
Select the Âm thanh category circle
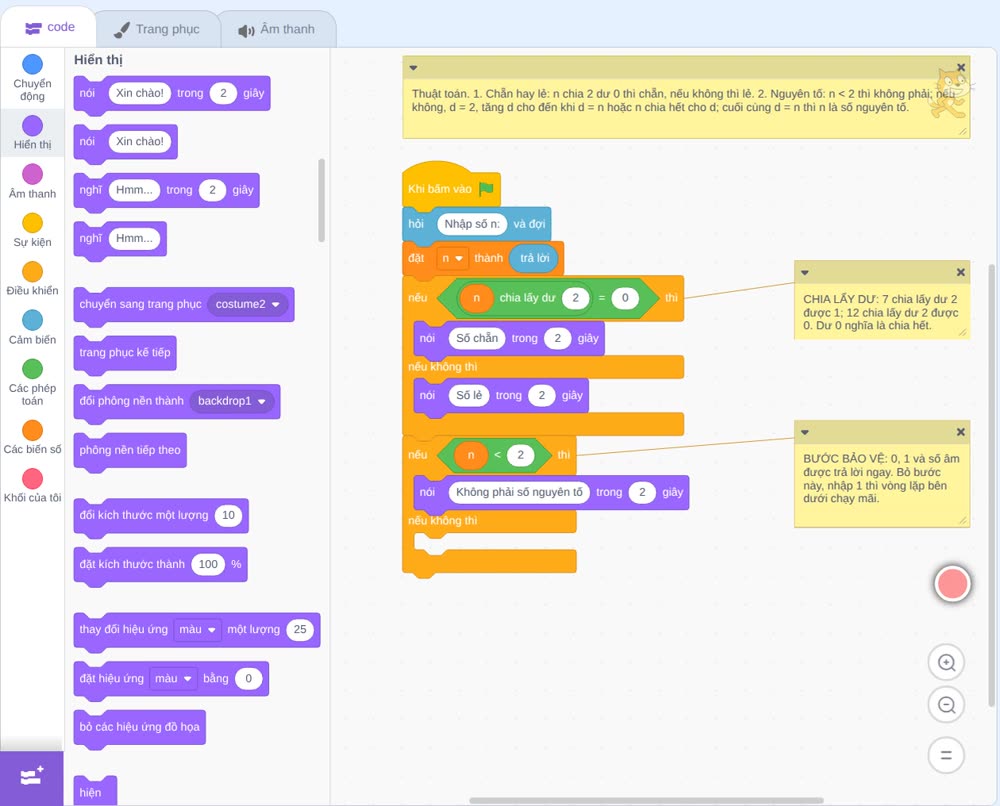(x=33, y=174)
